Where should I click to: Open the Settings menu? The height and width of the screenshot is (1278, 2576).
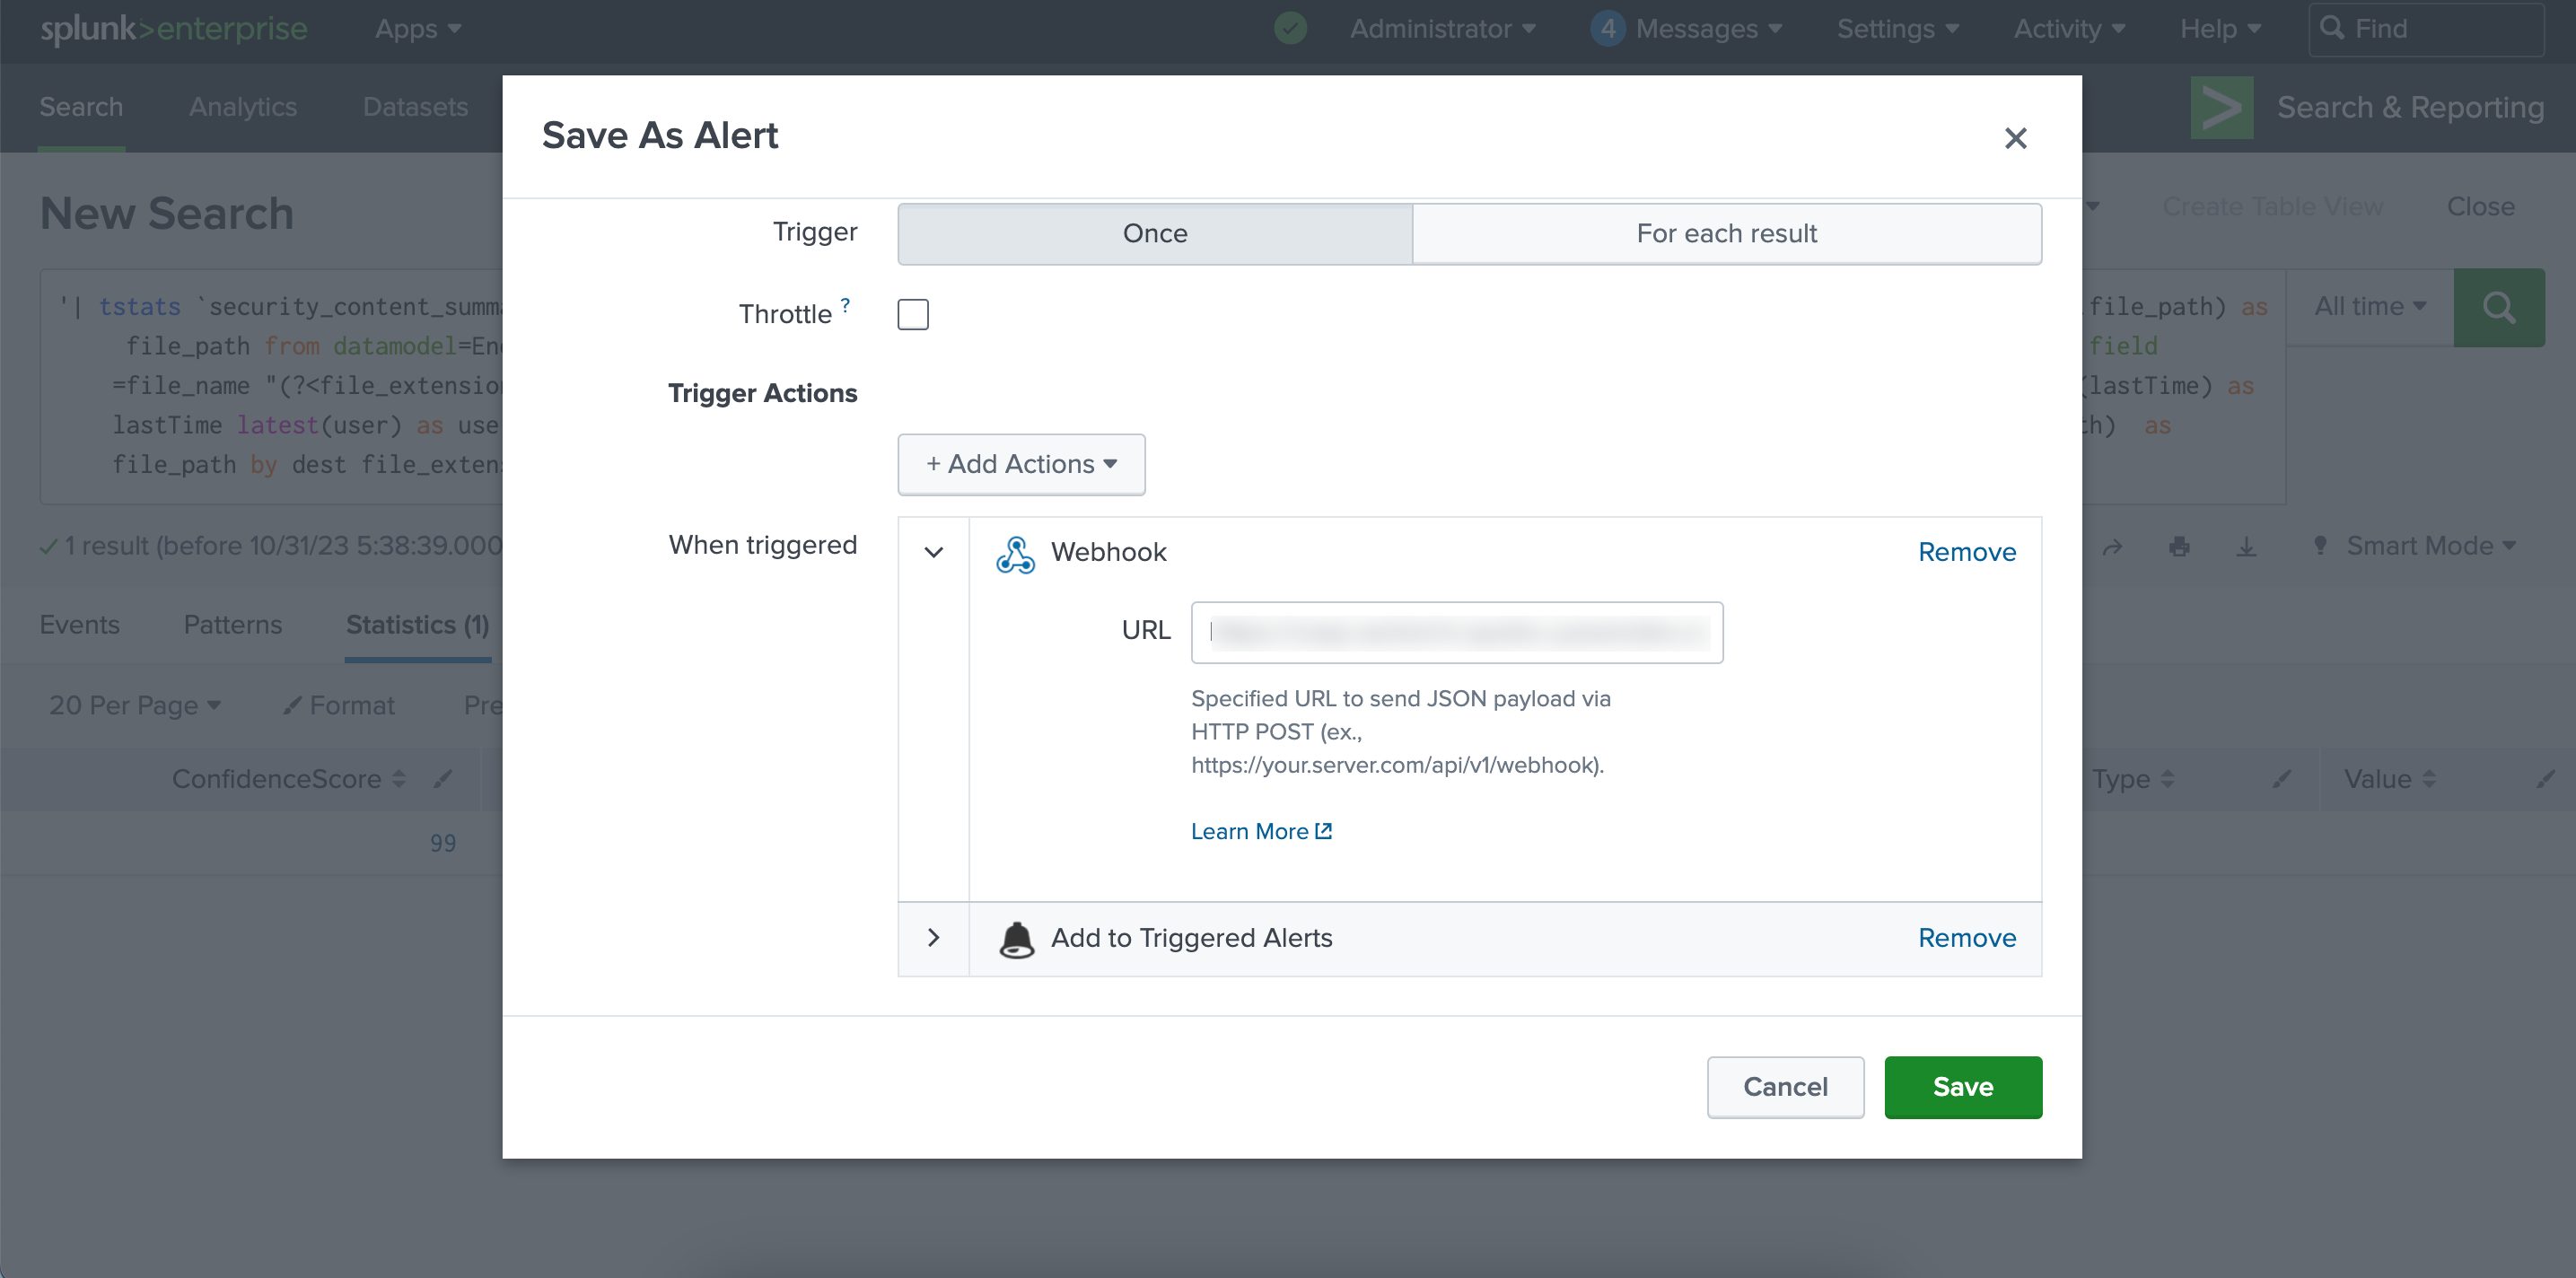tap(1897, 28)
